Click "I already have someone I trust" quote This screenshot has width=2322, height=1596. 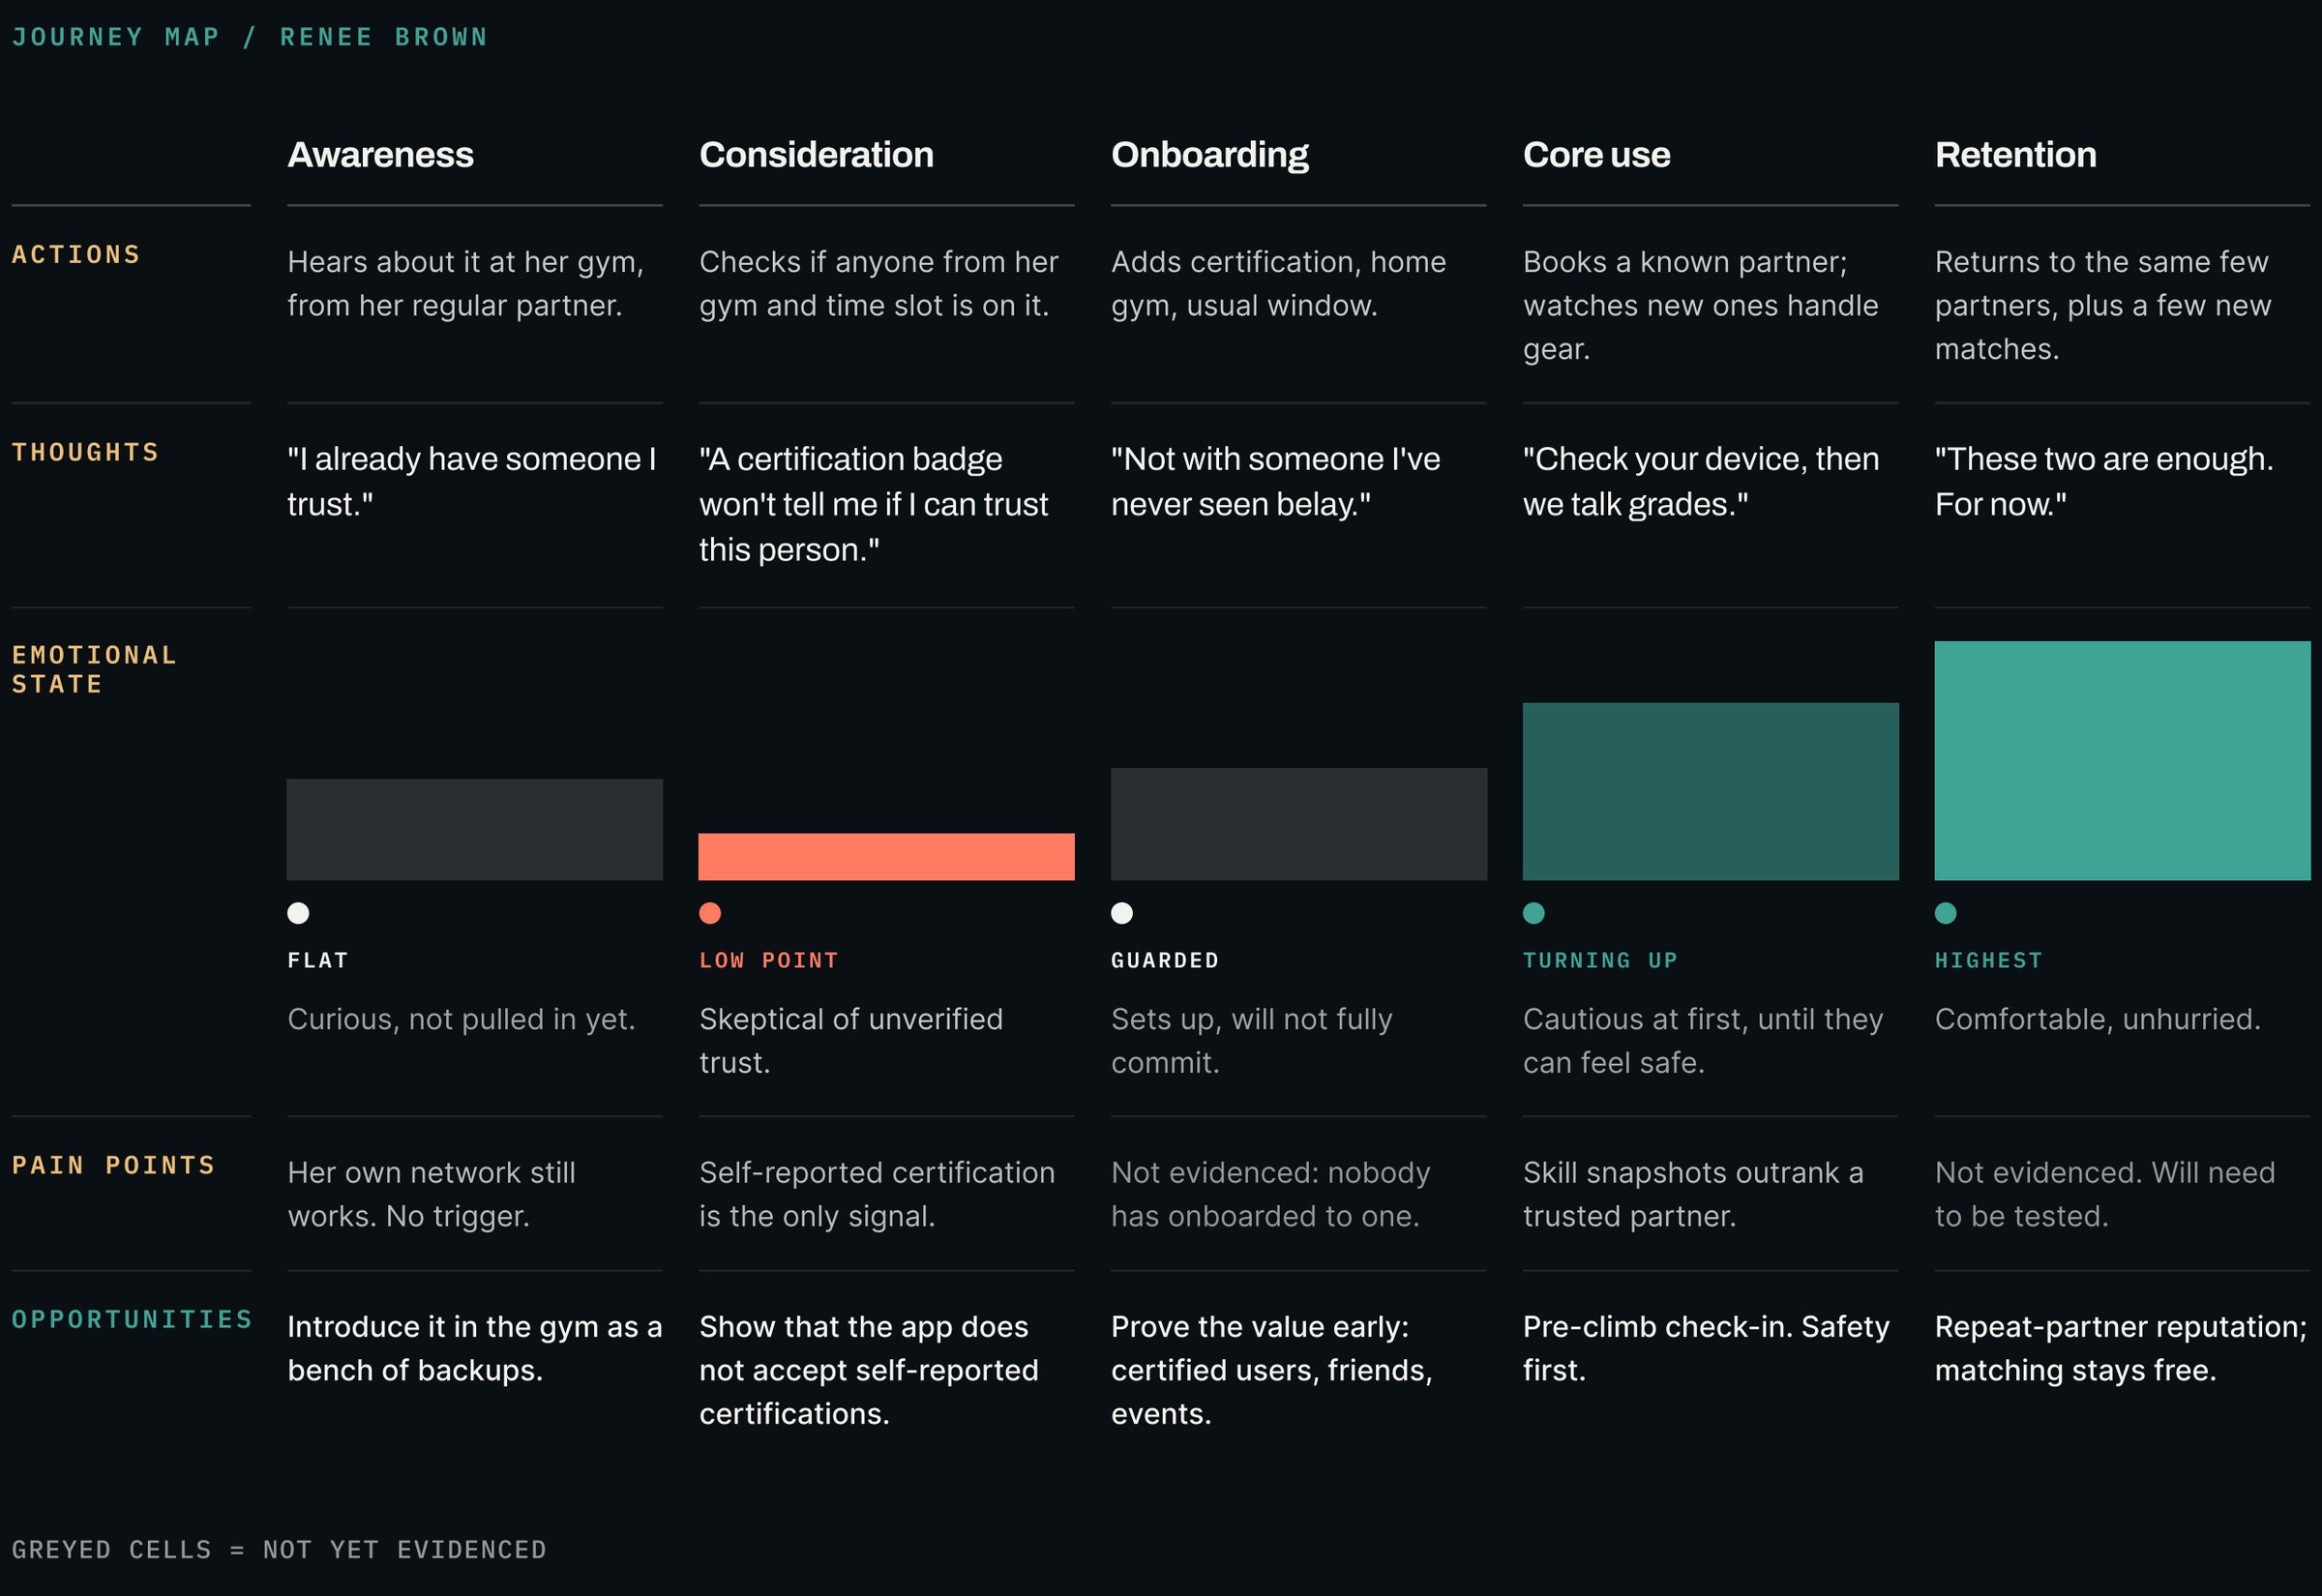coord(472,482)
